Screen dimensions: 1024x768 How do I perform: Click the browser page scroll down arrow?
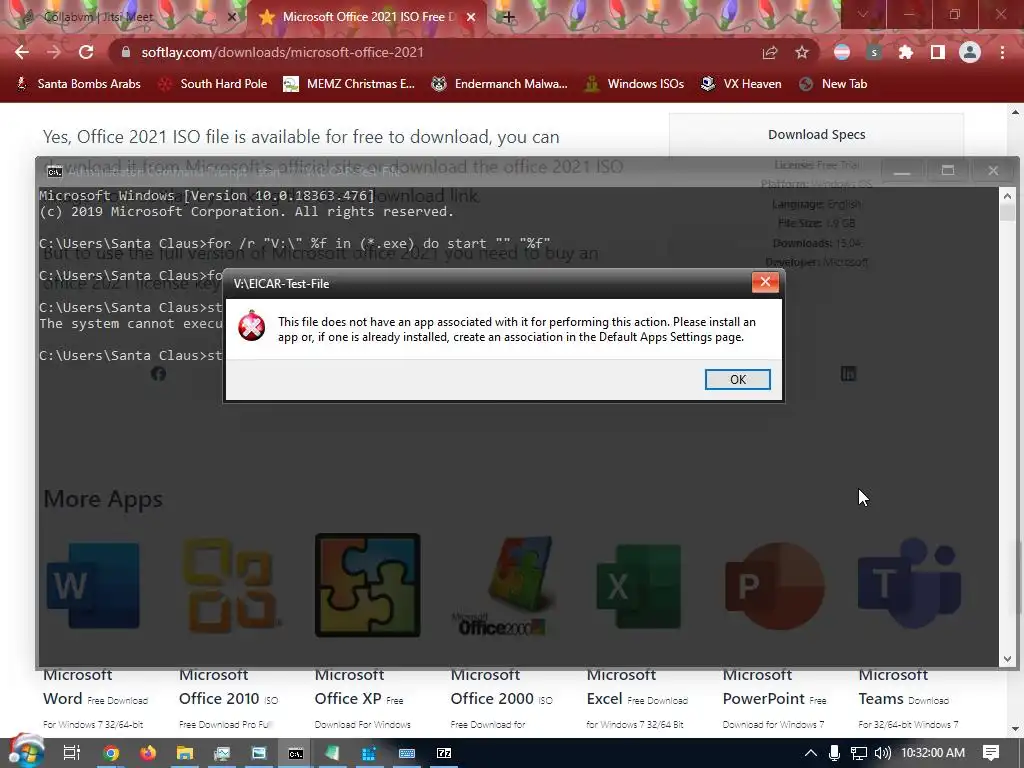(x=1016, y=729)
